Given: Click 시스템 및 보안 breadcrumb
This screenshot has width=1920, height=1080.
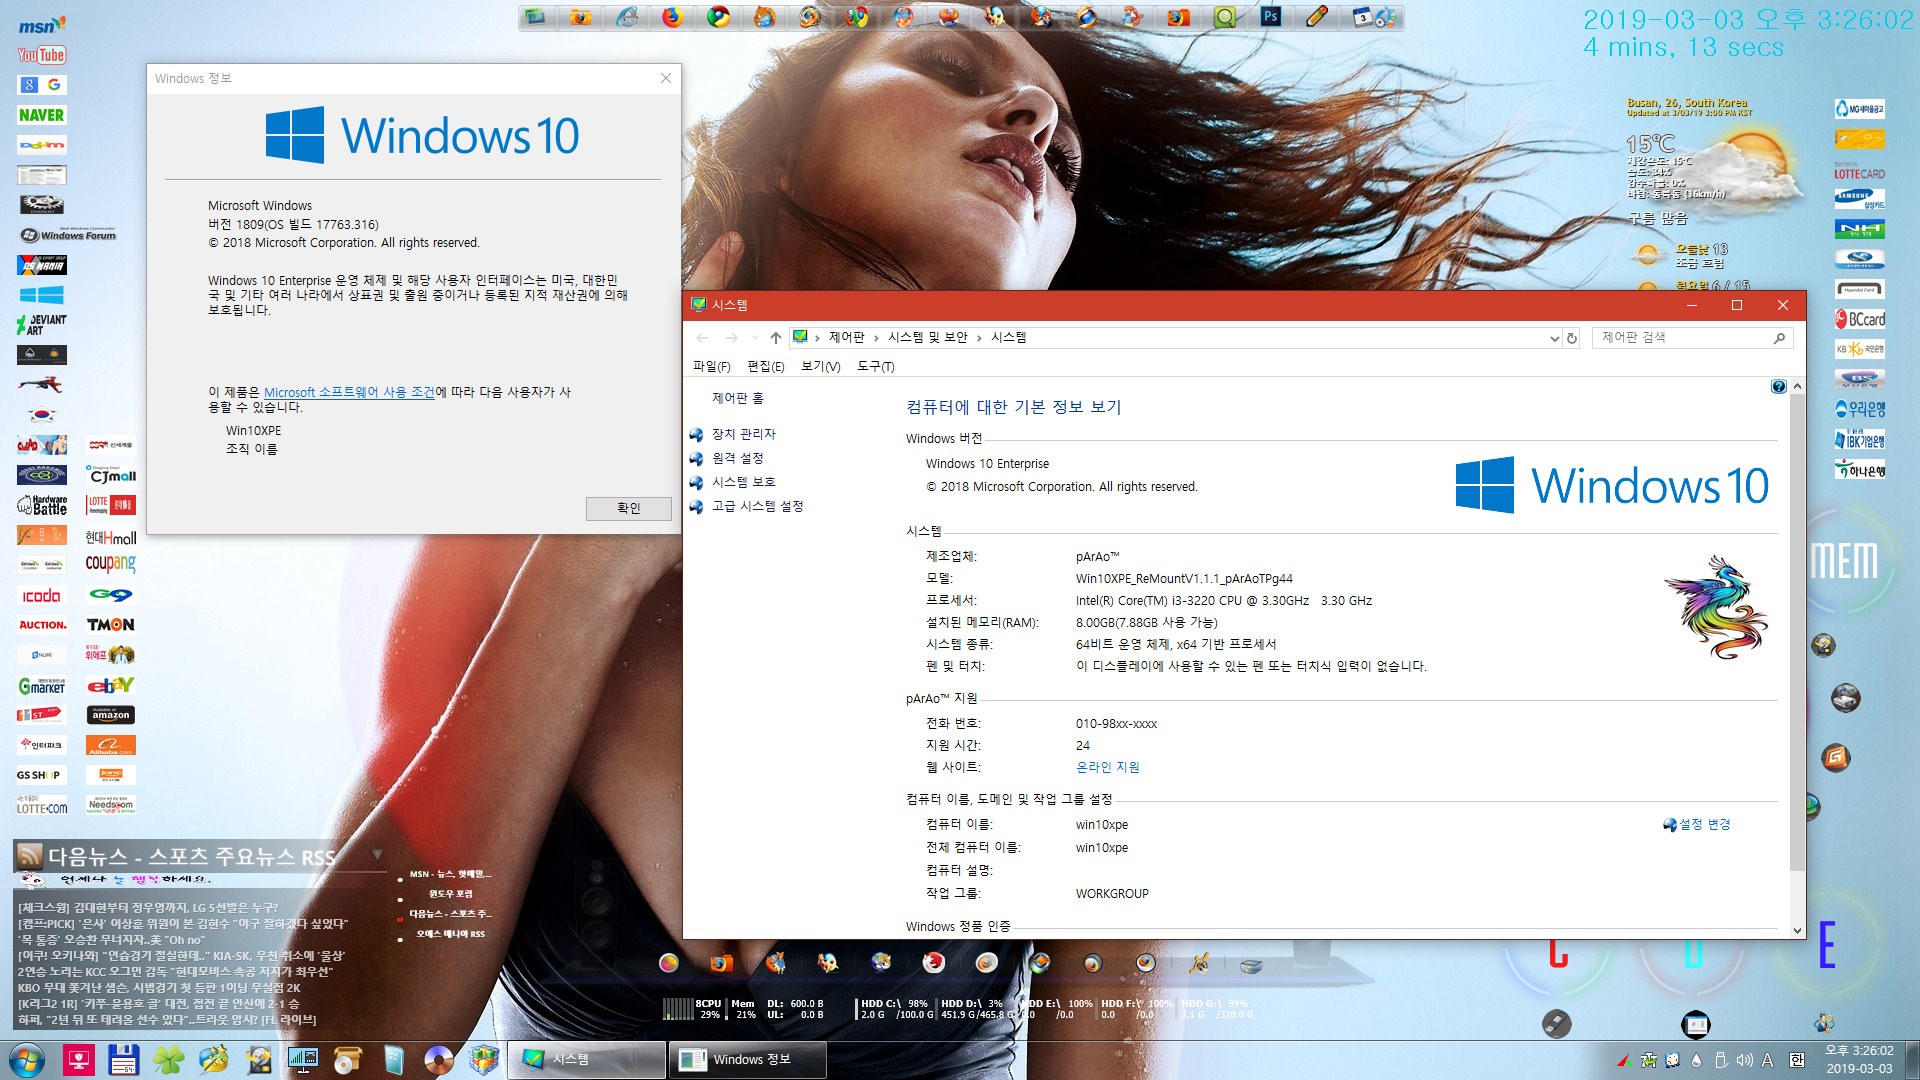Looking at the screenshot, I should coord(928,338).
